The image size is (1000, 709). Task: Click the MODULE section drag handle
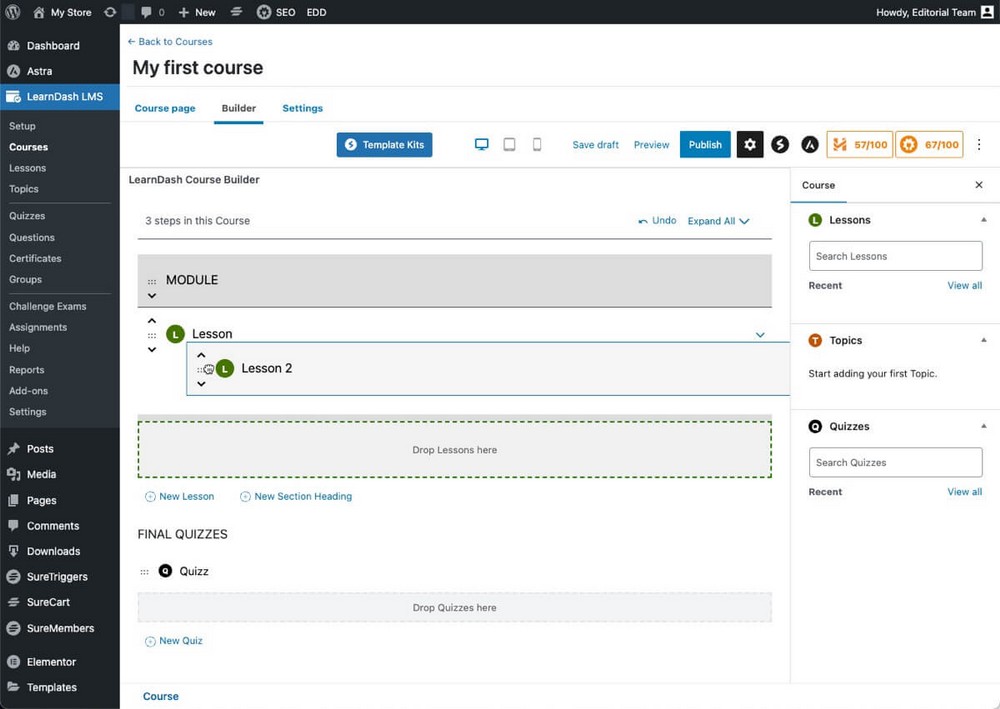coord(152,281)
